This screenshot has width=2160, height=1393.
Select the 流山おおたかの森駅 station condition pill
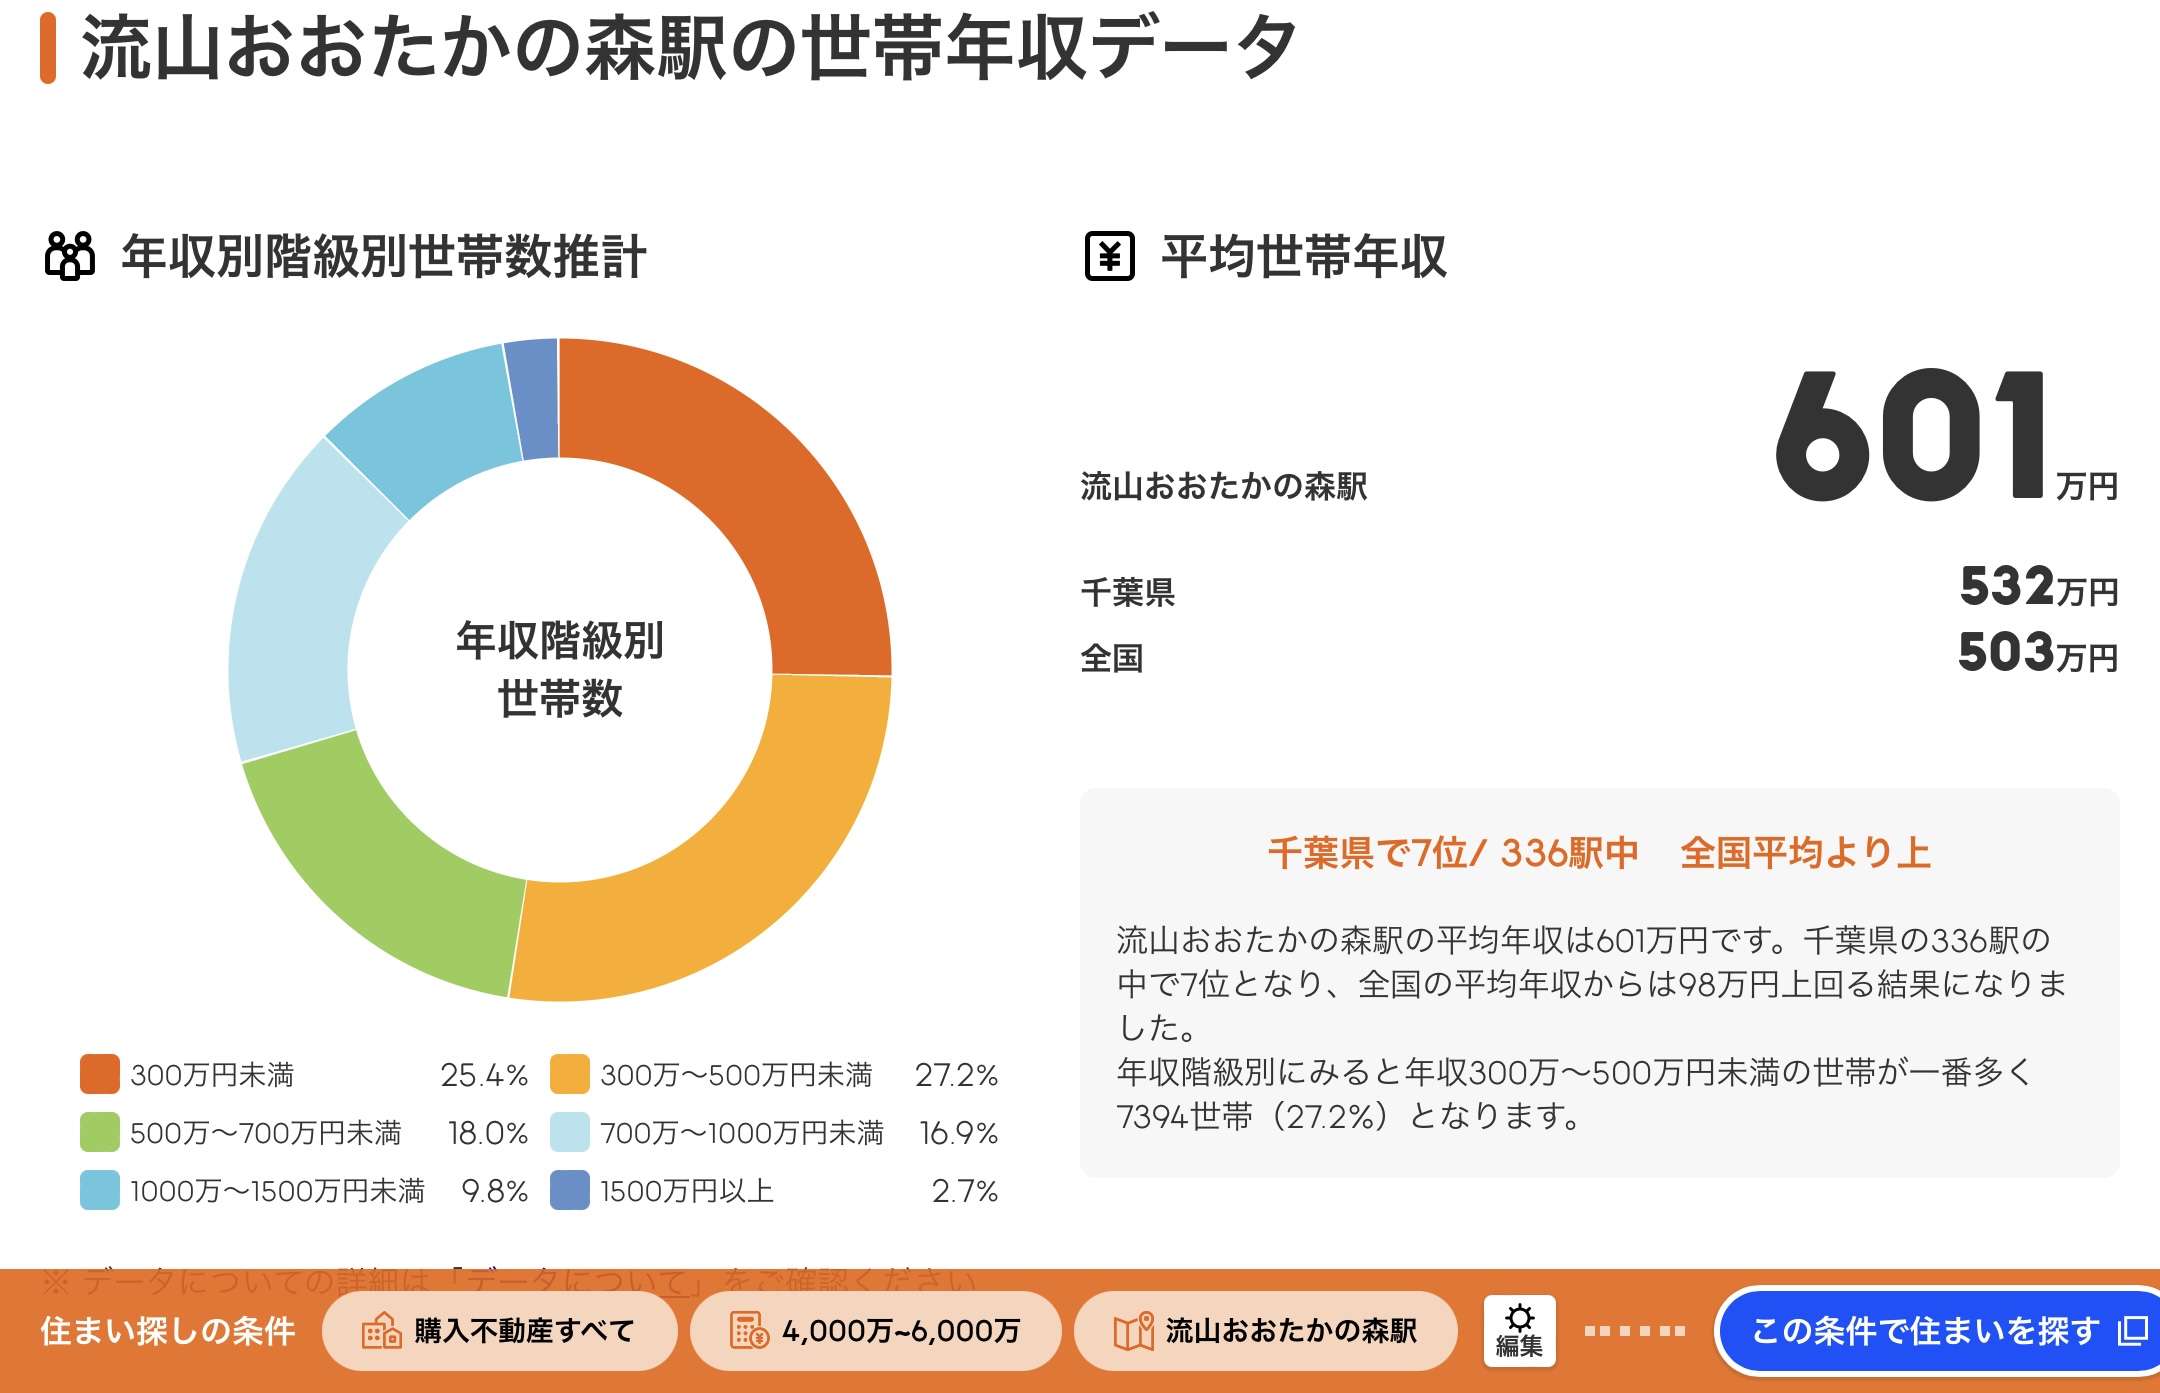coord(1265,1331)
